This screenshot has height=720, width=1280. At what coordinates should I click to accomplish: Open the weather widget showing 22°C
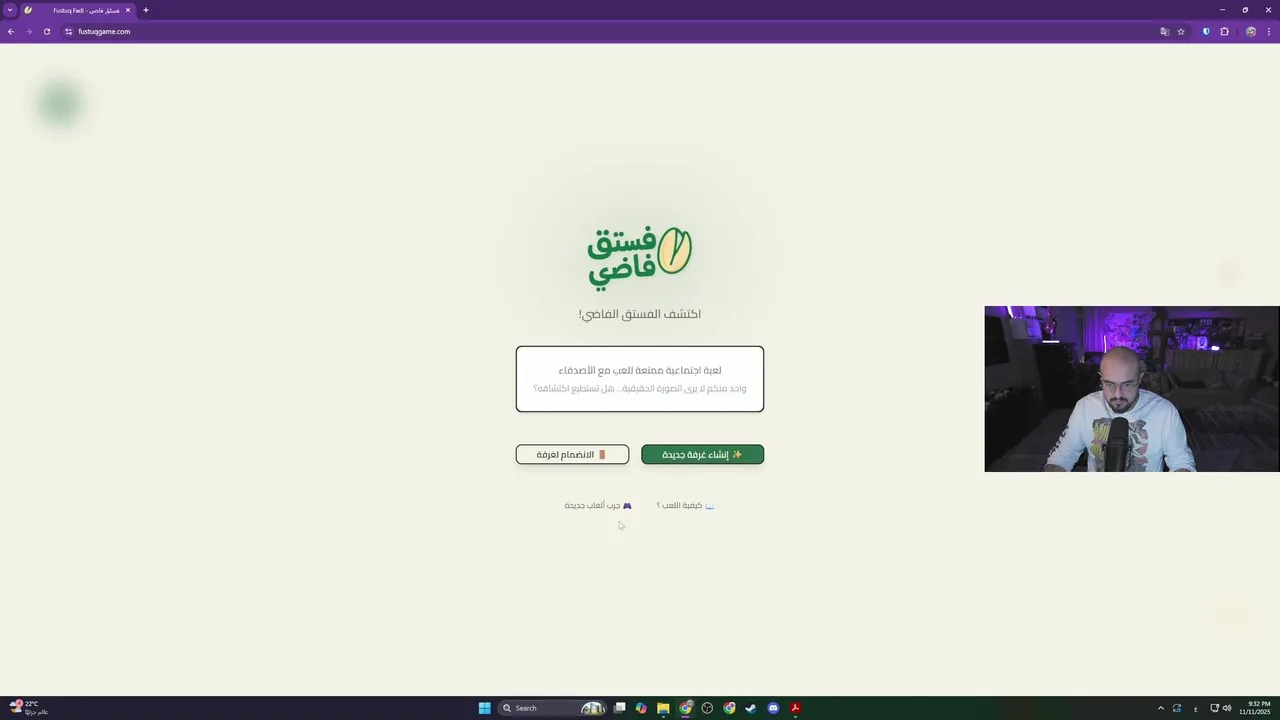[28, 708]
